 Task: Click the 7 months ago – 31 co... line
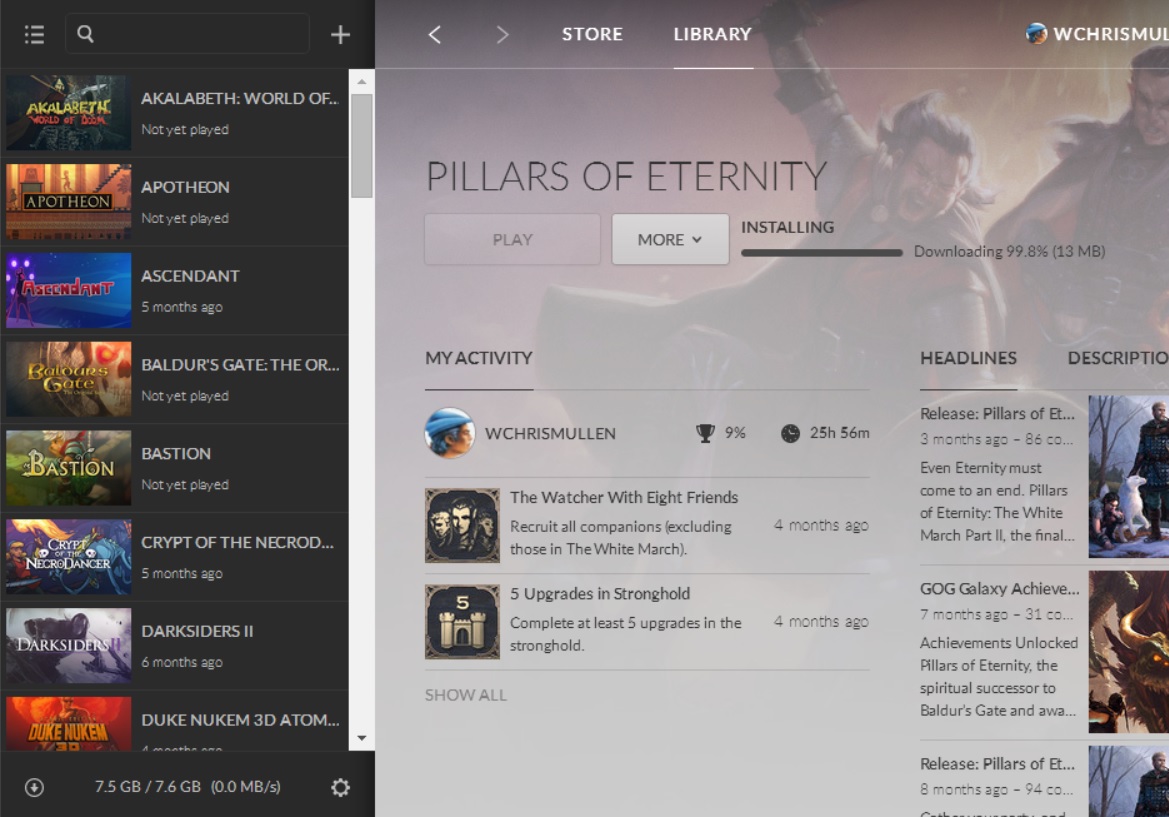tap(997, 614)
